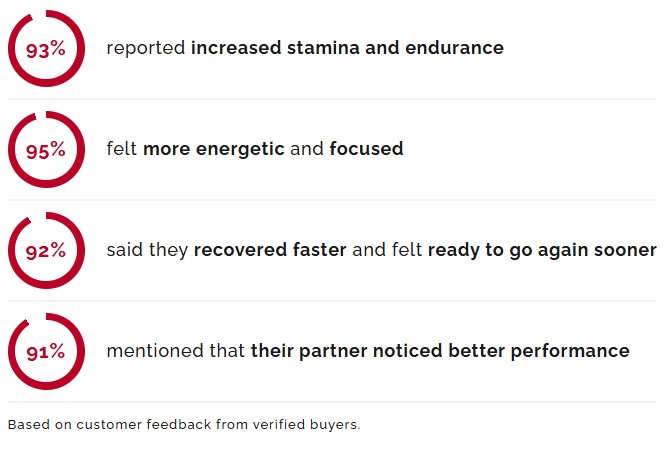Click the word "reported" in first row

click(146, 48)
